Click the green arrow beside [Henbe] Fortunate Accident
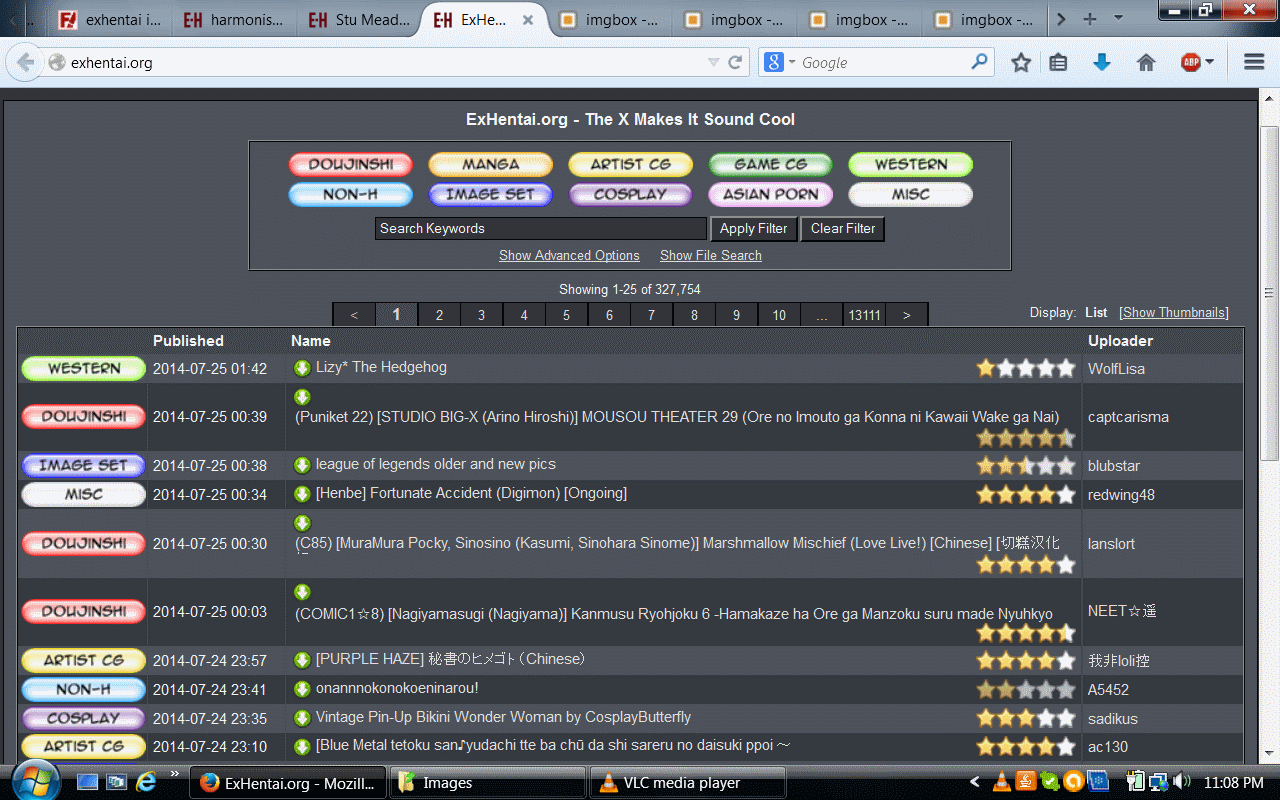Viewport: 1280px width, 800px height. click(x=302, y=494)
